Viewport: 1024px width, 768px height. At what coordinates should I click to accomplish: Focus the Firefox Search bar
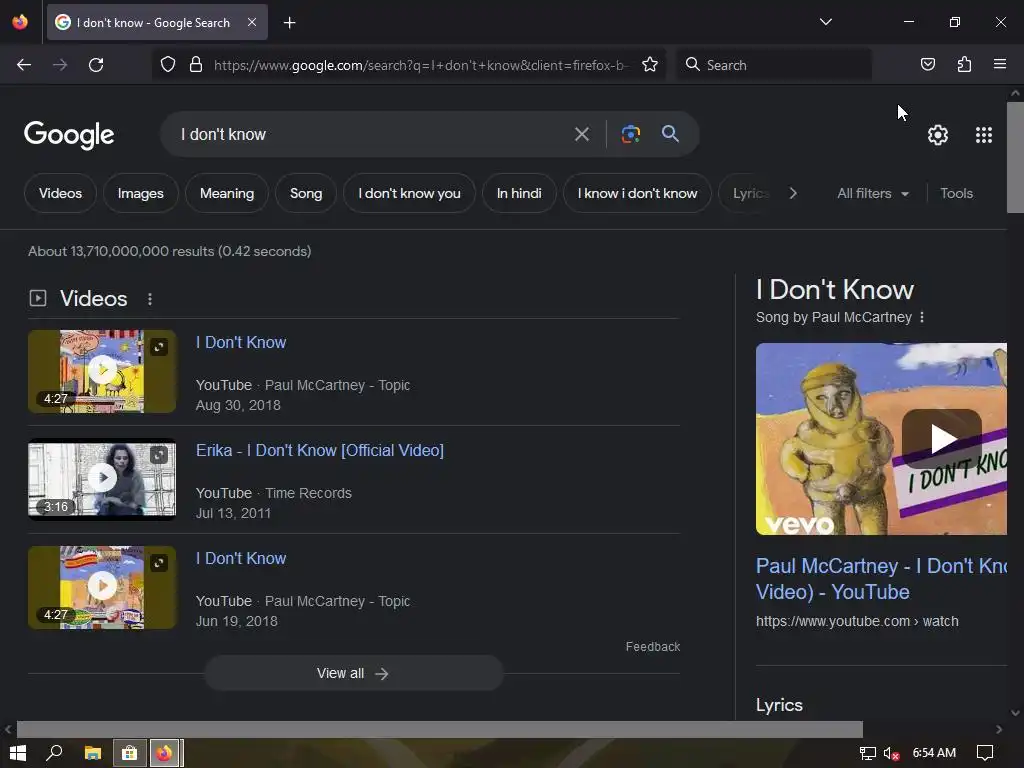[x=774, y=65]
